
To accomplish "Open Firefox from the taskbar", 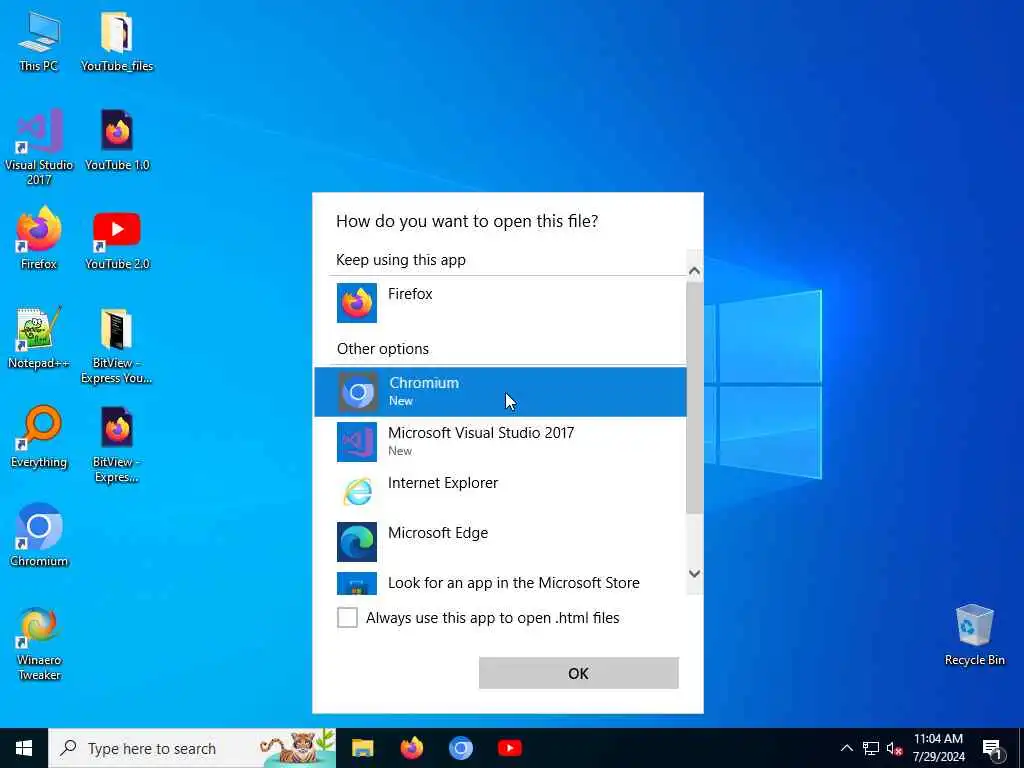I will [411, 748].
